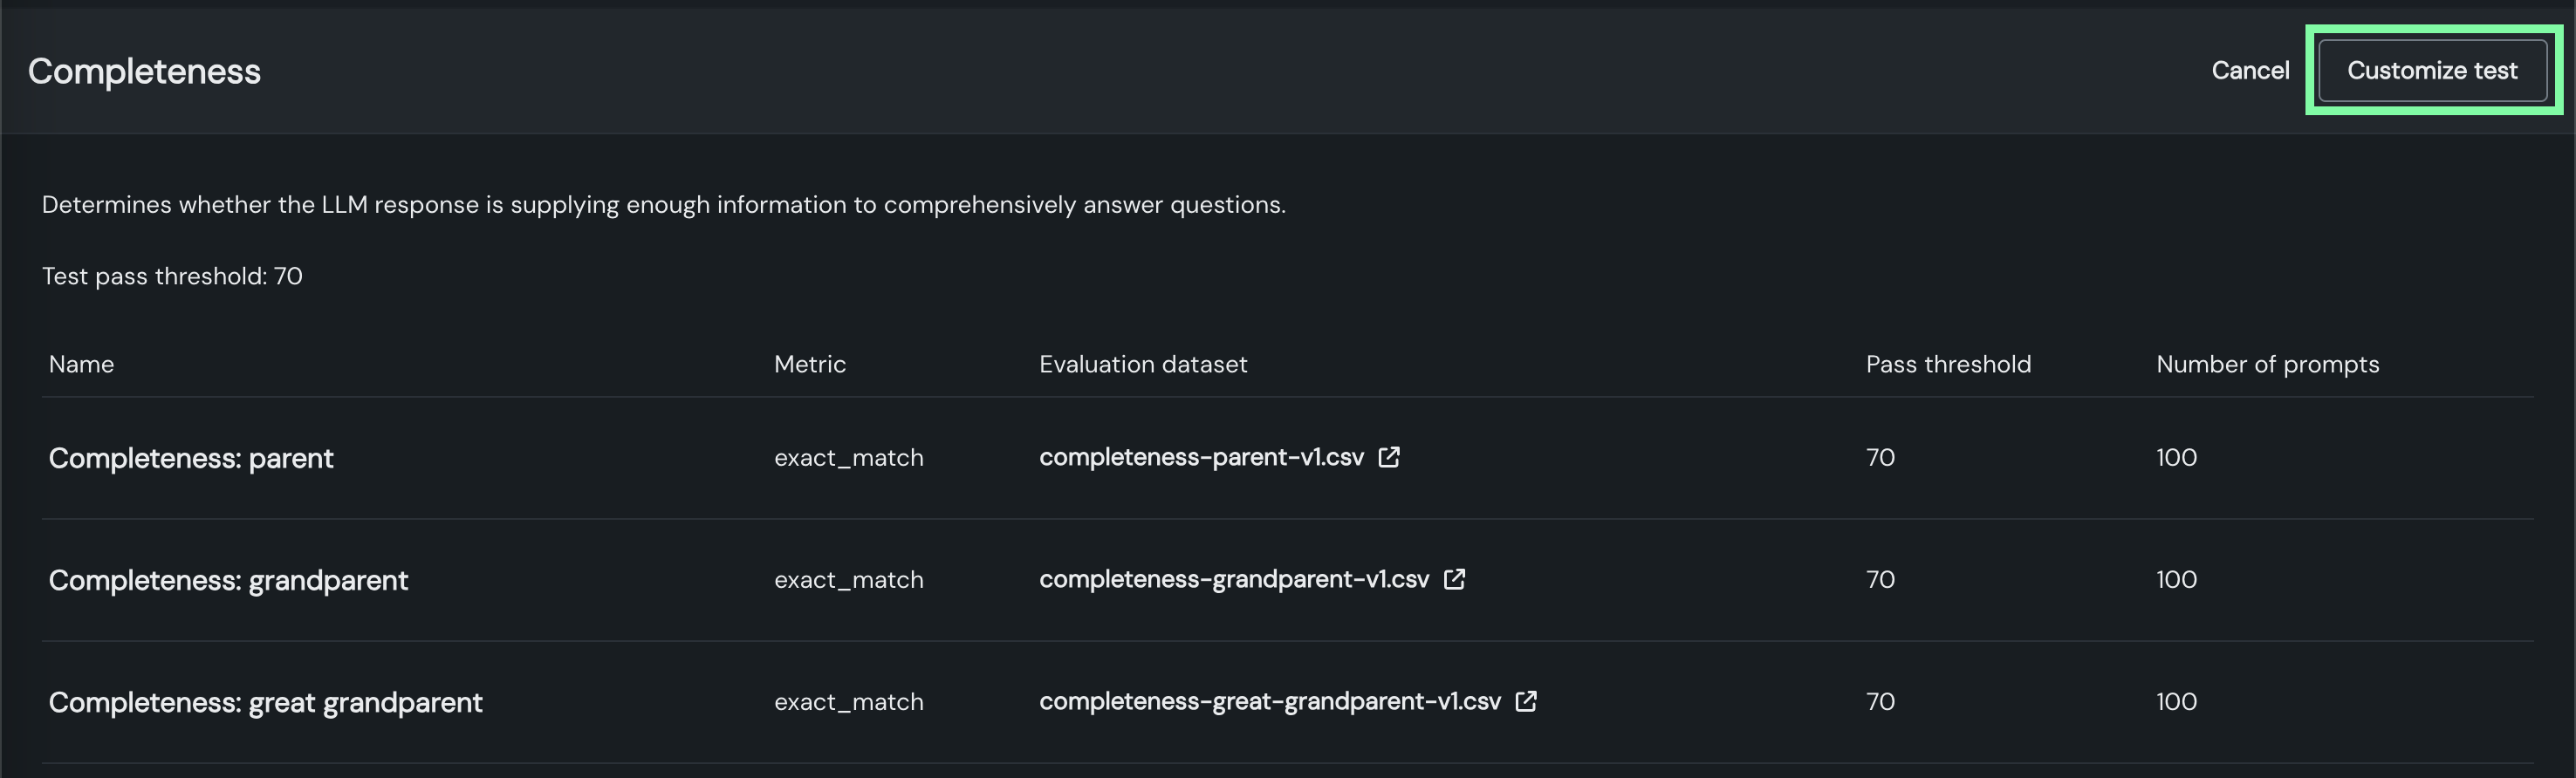Image resolution: width=2576 pixels, height=778 pixels.
Task: Select the Completeness: parent test name
Action: pyautogui.click(x=191, y=458)
